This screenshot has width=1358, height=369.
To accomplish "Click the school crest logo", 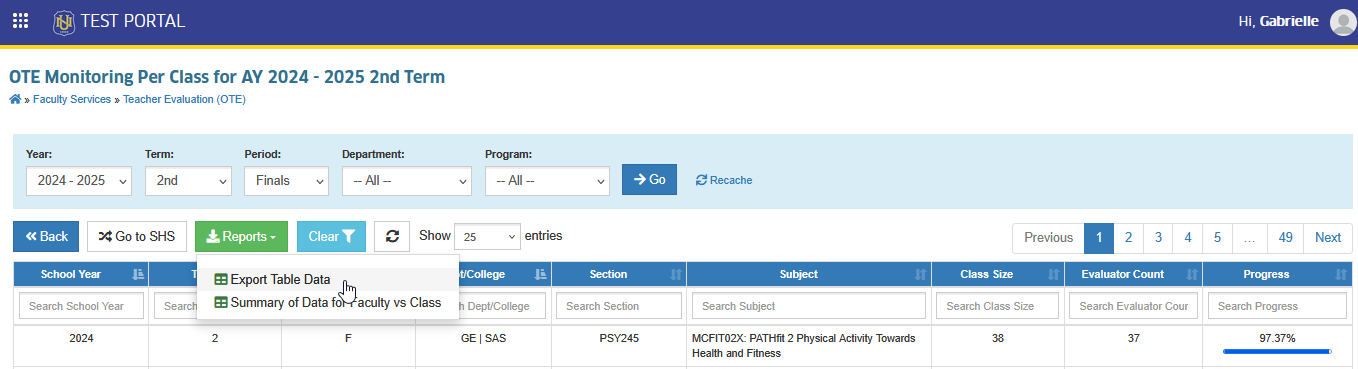I will pyautogui.click(x=65, y=21).
